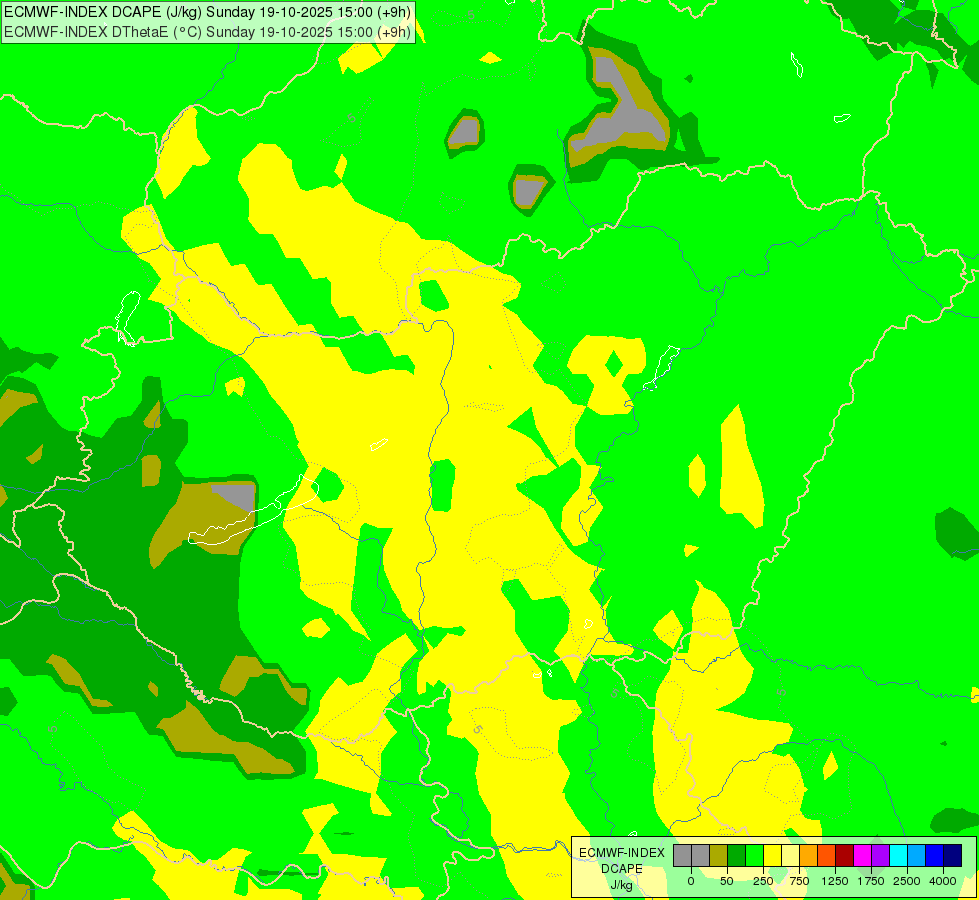This screenshot has width=979, height=900.
Task: Click the legend value 0
Action: (691, 881)
